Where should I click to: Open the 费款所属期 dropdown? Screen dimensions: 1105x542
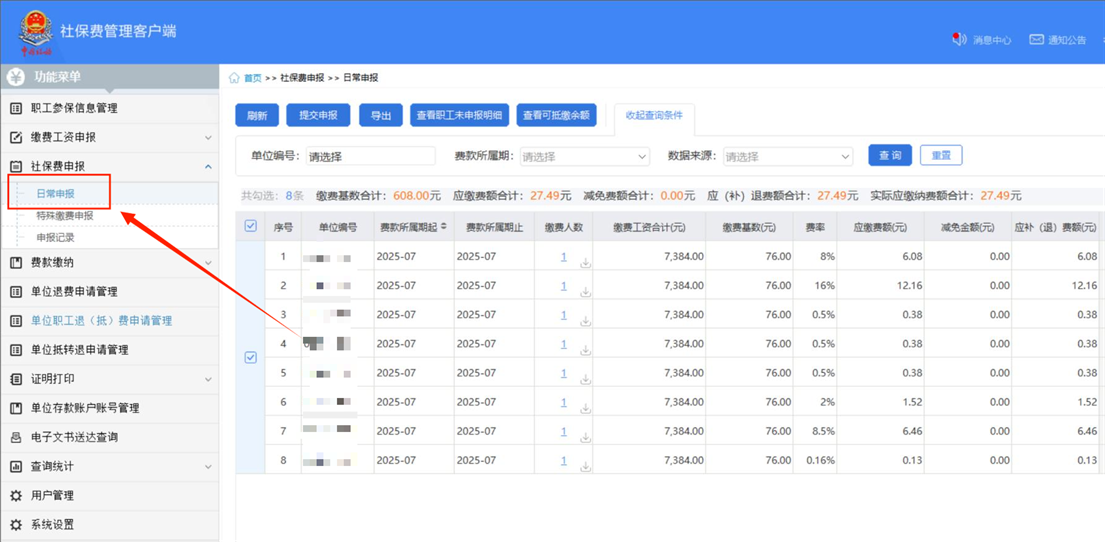pos(585,157)
